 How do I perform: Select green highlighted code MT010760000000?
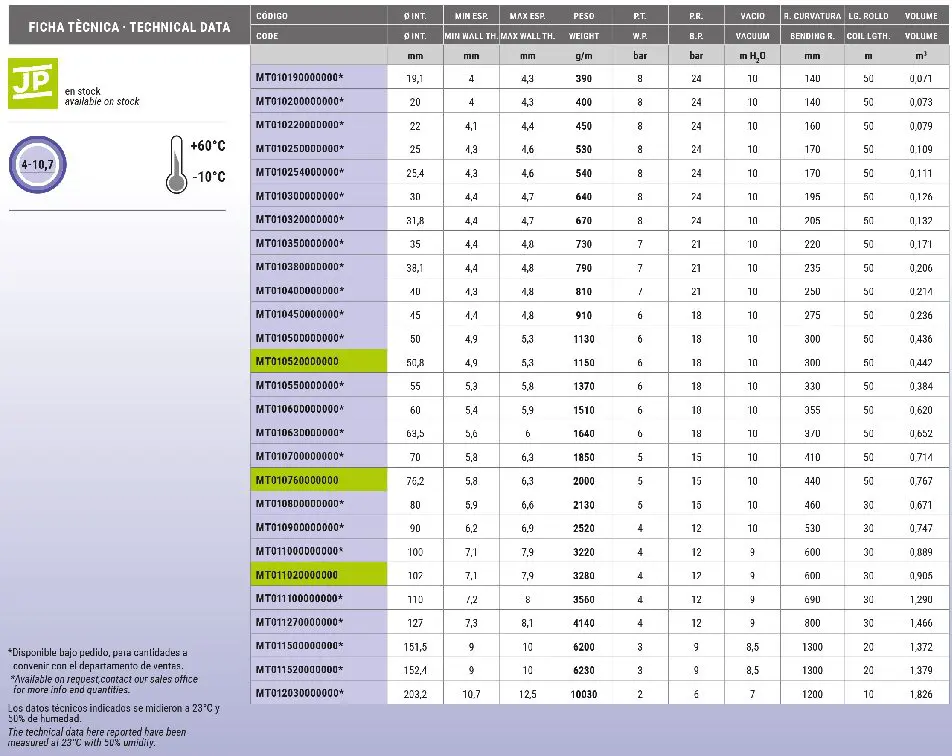(297, 480)
